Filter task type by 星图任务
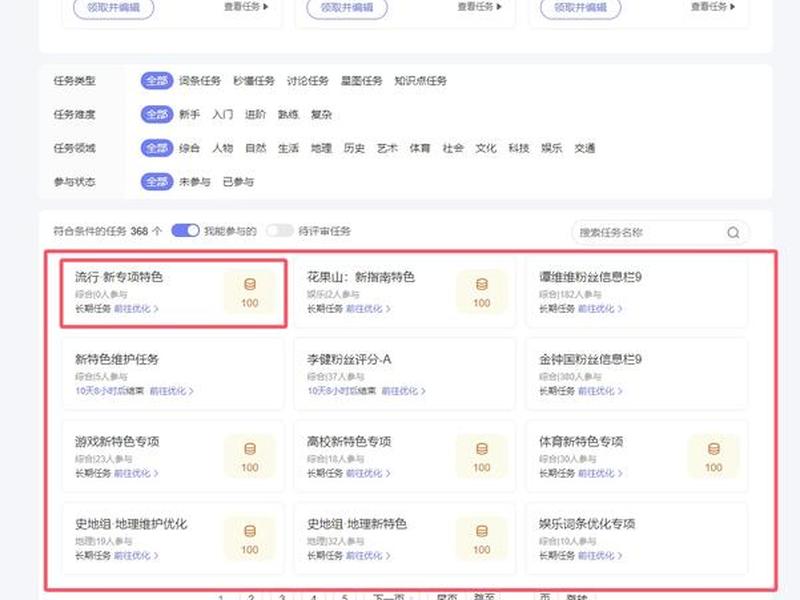The height and width of the screenshot is (600, 800). (361, 81)
